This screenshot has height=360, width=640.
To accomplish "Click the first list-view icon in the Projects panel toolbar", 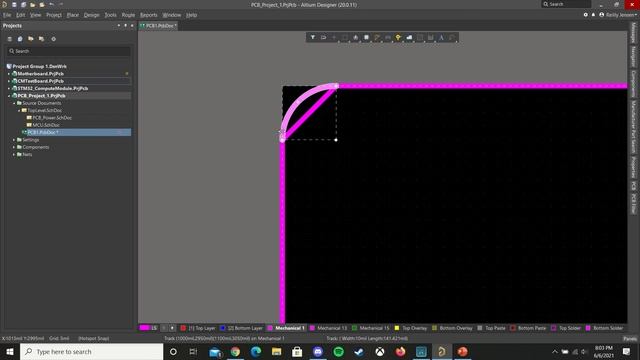I will (9, 39).
